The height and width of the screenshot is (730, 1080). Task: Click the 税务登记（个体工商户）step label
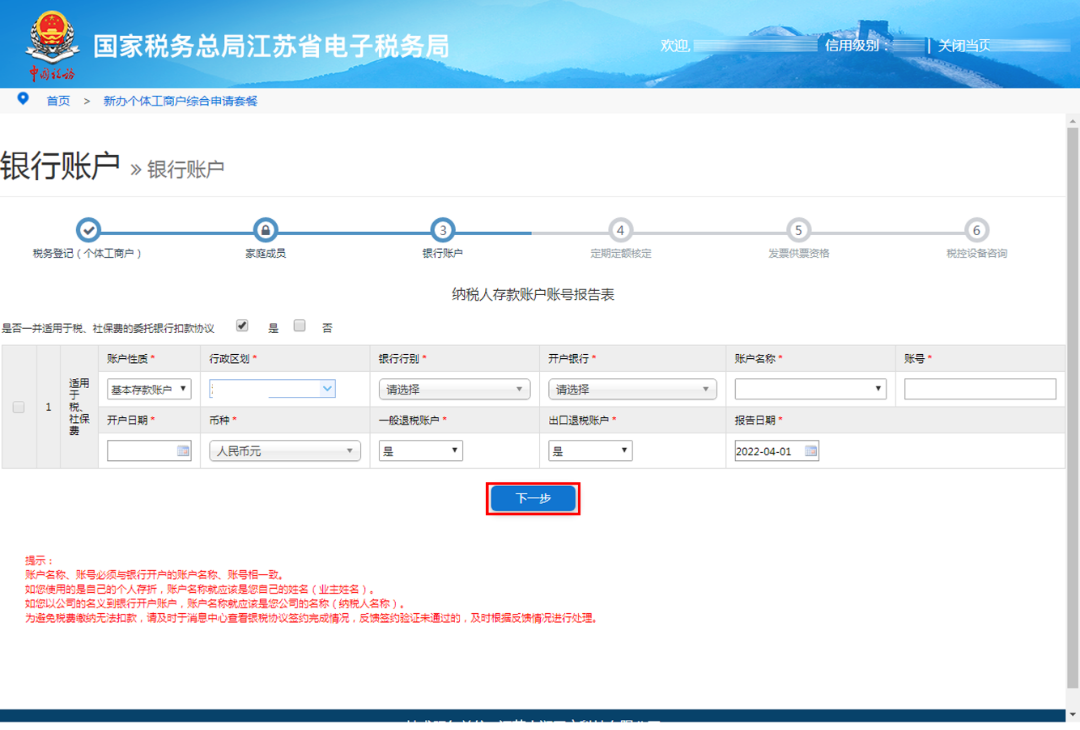87,253
